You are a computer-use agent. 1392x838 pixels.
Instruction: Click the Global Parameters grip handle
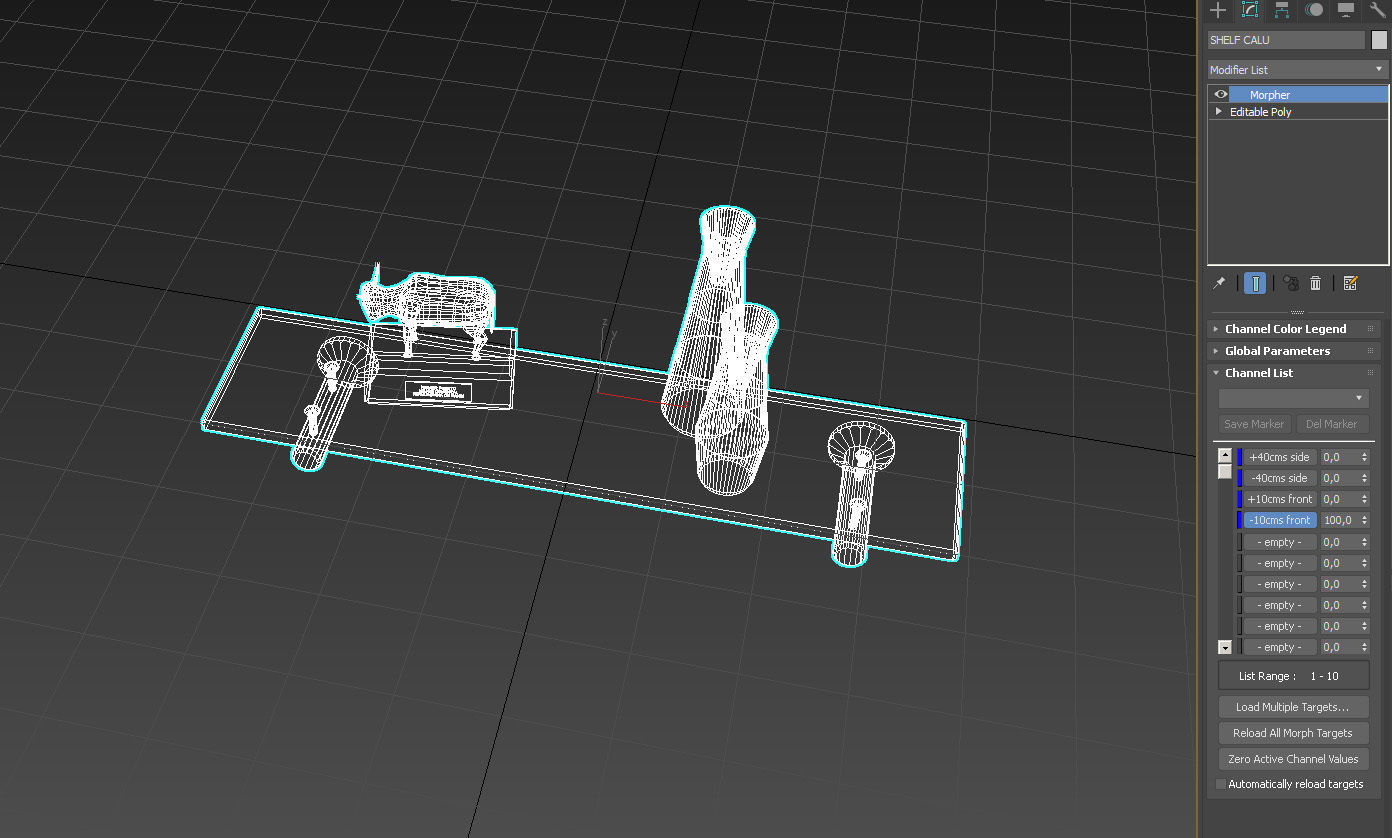point(1370,351)
